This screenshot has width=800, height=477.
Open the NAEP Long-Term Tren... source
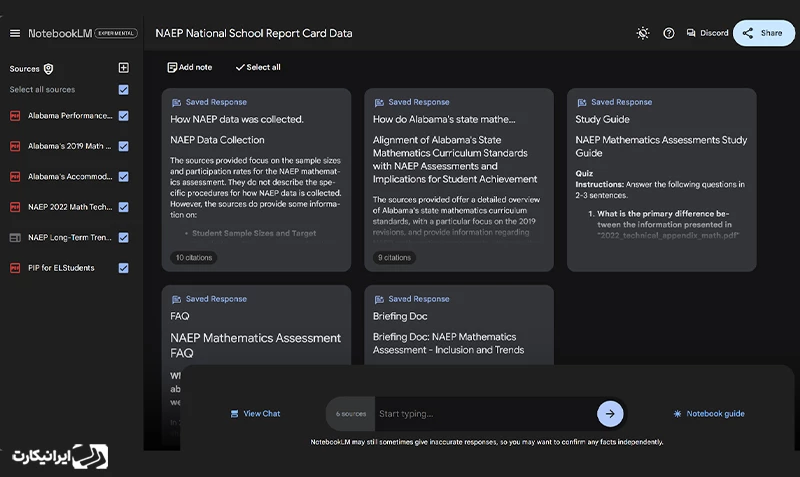(x=70, y=238)
